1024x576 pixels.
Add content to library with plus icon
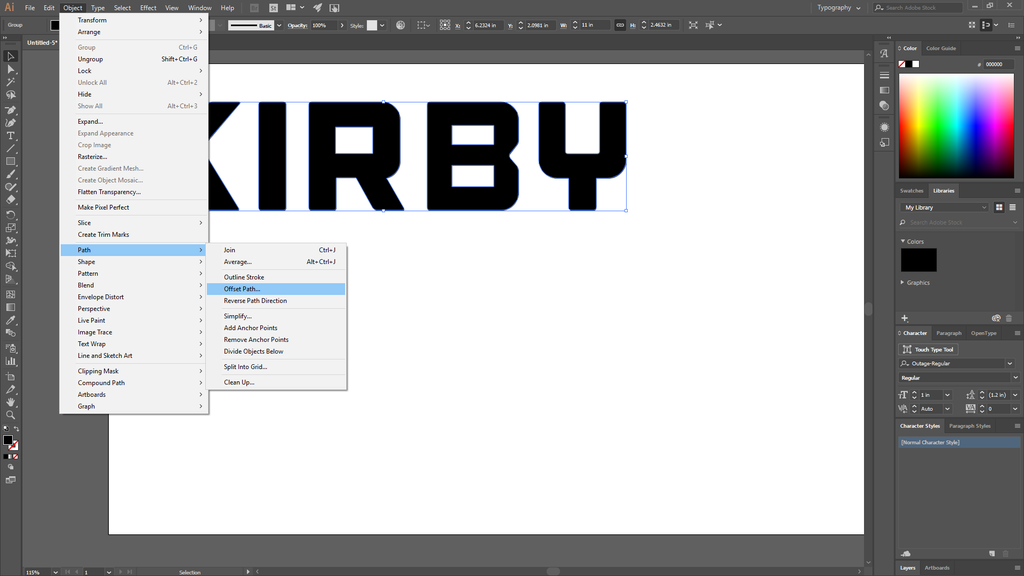pyautogui.click(x=905, y=318)
